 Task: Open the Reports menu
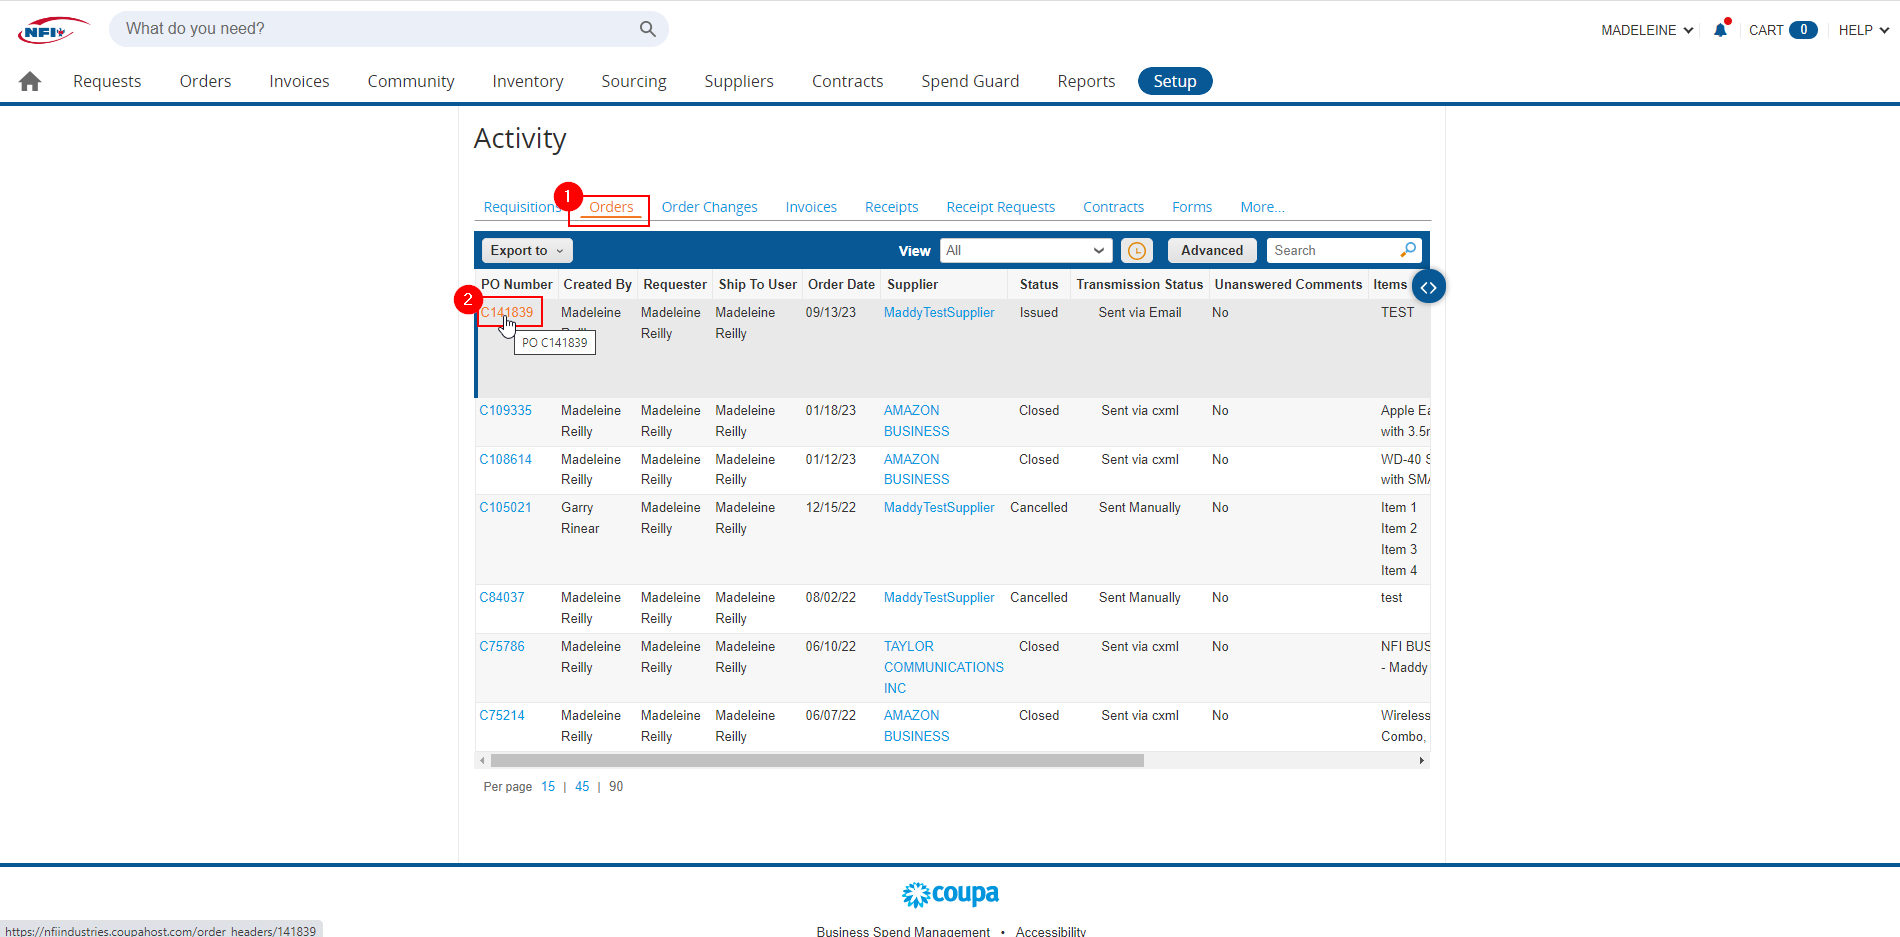coord(1086,81)
